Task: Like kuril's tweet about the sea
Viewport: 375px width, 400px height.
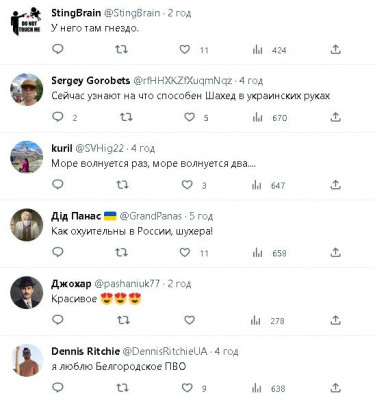Action: tap(187, 185)
